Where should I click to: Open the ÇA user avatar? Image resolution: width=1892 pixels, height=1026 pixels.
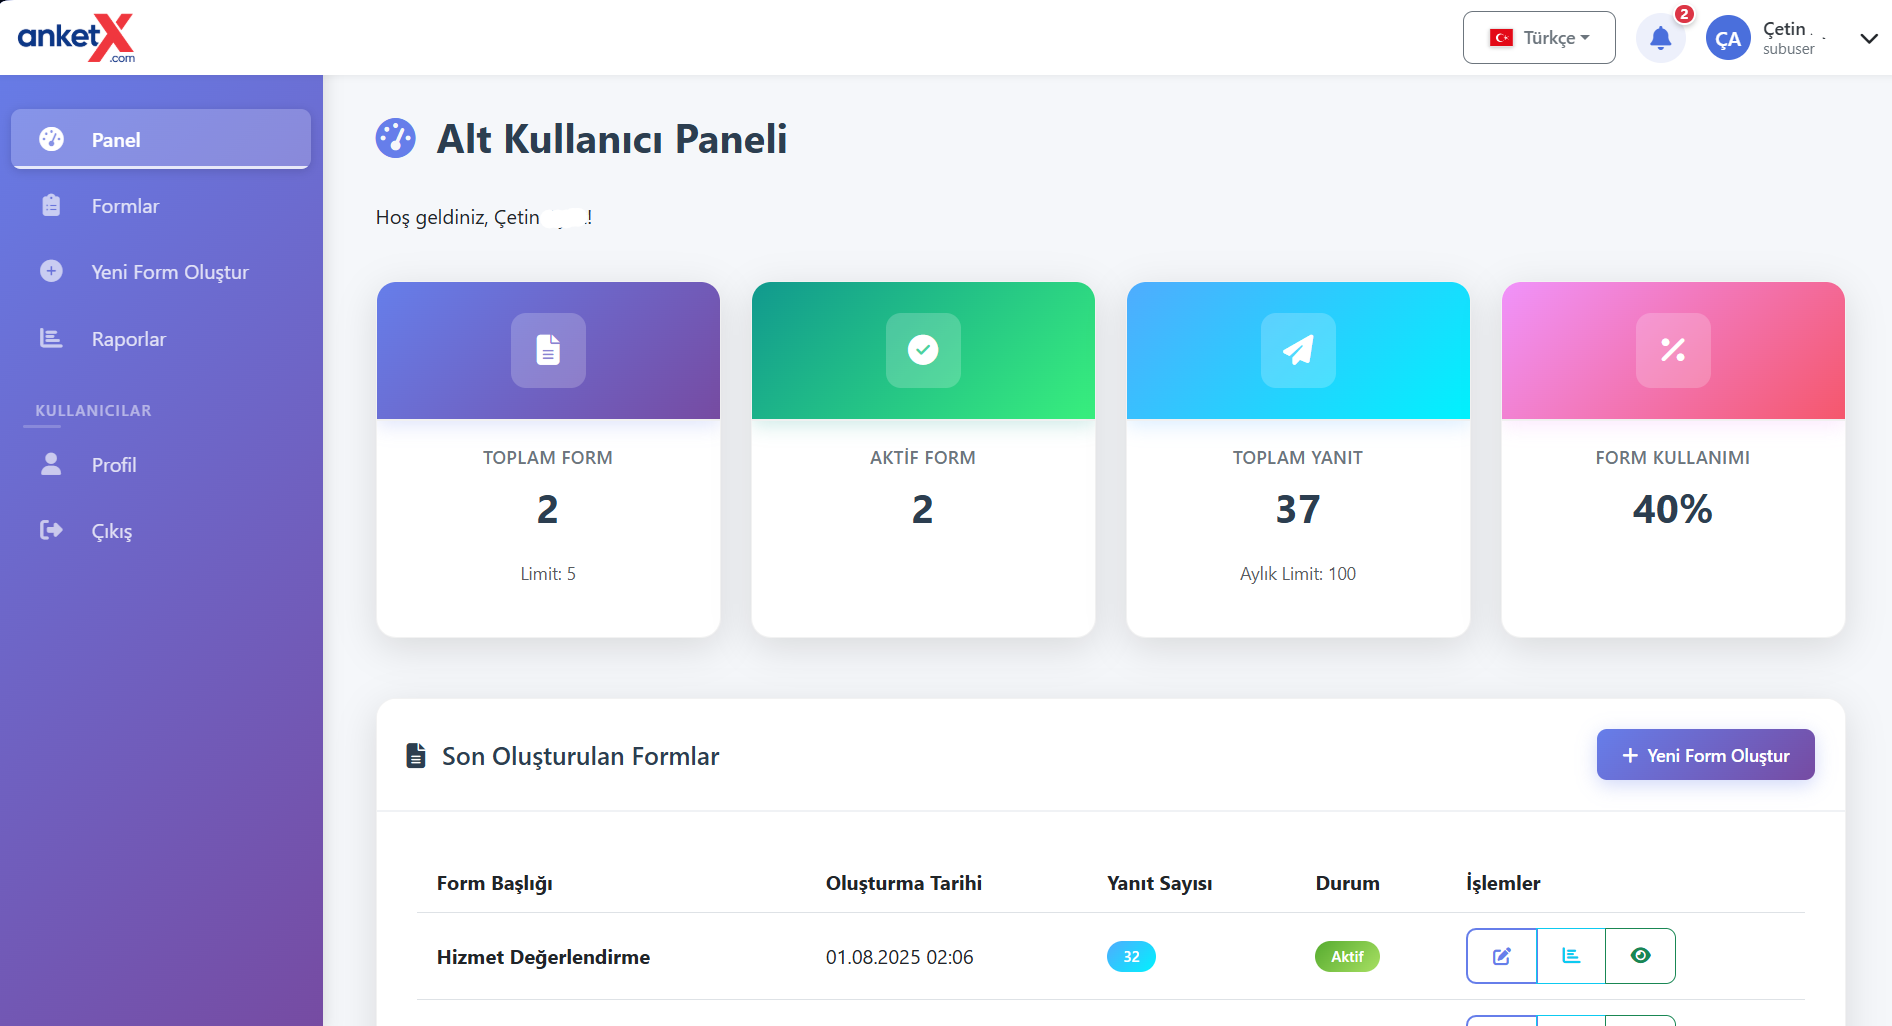[x=1727, y=39]
